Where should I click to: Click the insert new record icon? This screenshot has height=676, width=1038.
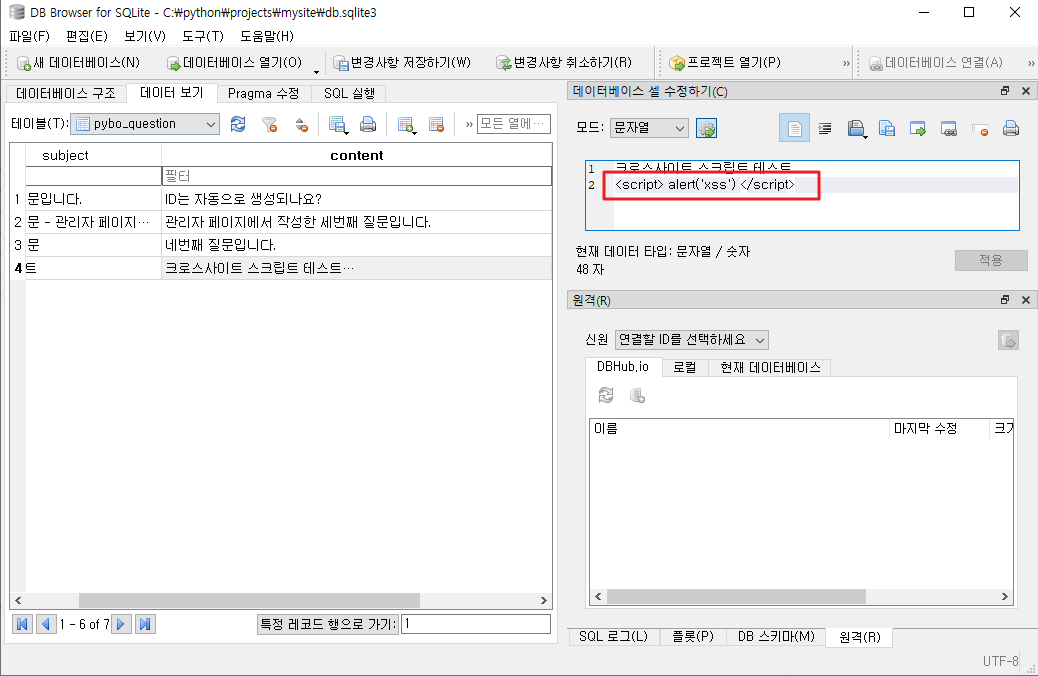tap(405, 124)
